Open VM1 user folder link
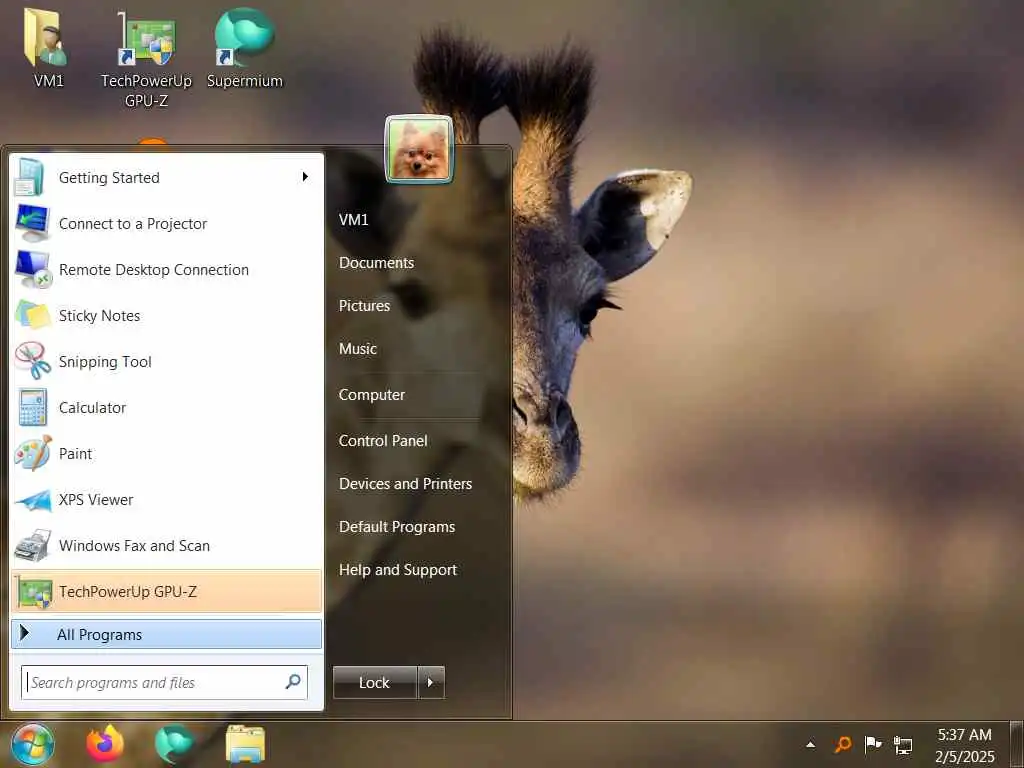 pos(353,219)
